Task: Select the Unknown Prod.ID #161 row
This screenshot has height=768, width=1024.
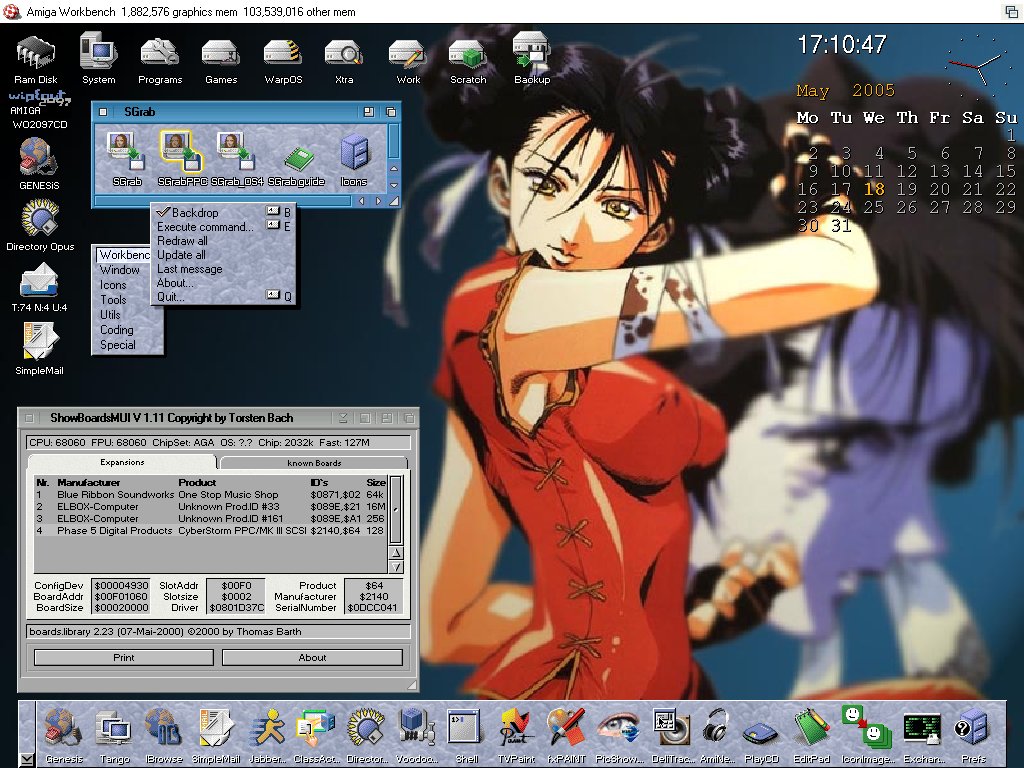Action: (210, 519)
